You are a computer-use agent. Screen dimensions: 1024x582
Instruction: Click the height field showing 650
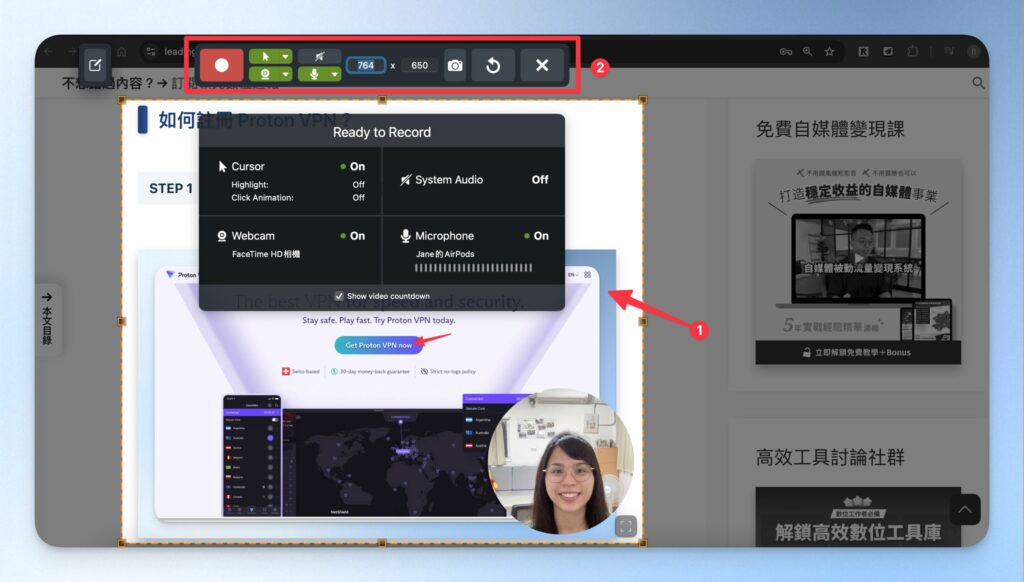pyautogui.click(x=420, y=65)
